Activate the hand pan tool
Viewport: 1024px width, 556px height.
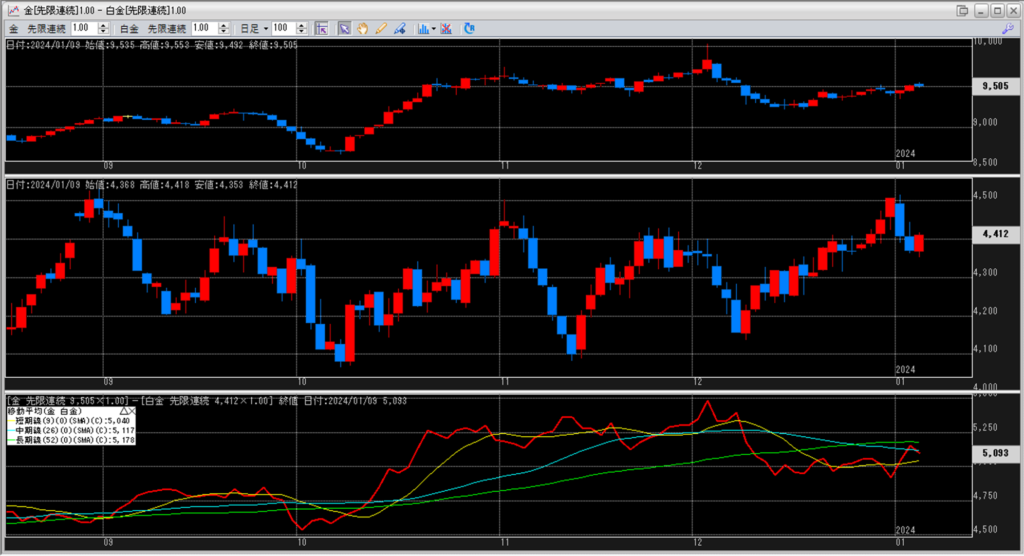362,28
